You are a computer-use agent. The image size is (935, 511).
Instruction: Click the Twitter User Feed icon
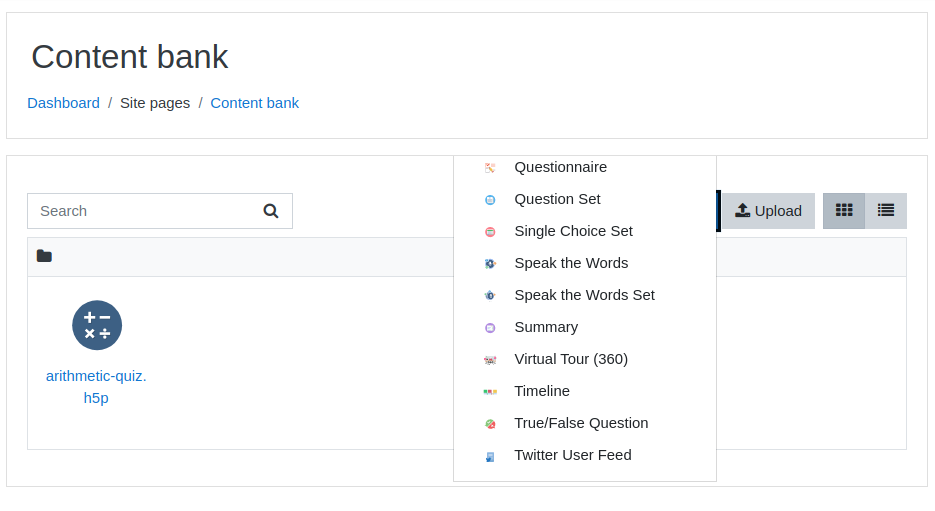(x=490, y=456)
